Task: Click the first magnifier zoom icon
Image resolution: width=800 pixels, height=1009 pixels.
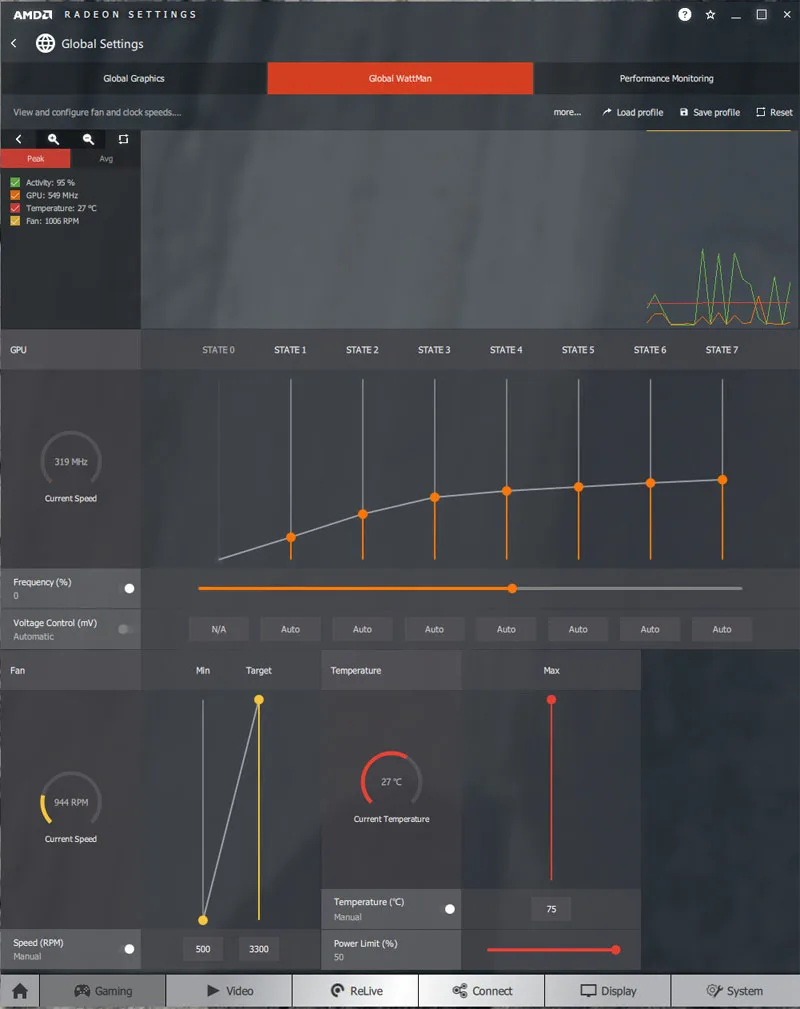Action: point(53,139)
